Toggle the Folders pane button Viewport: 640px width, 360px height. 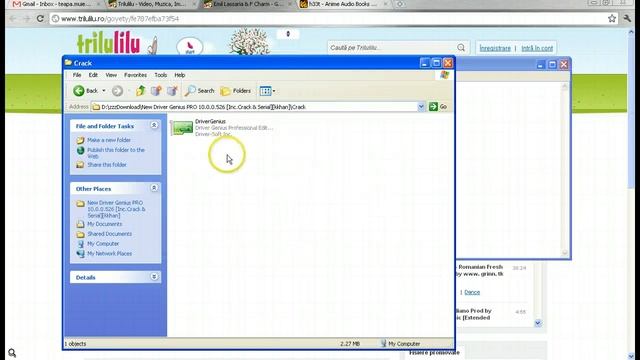point(236,91)
